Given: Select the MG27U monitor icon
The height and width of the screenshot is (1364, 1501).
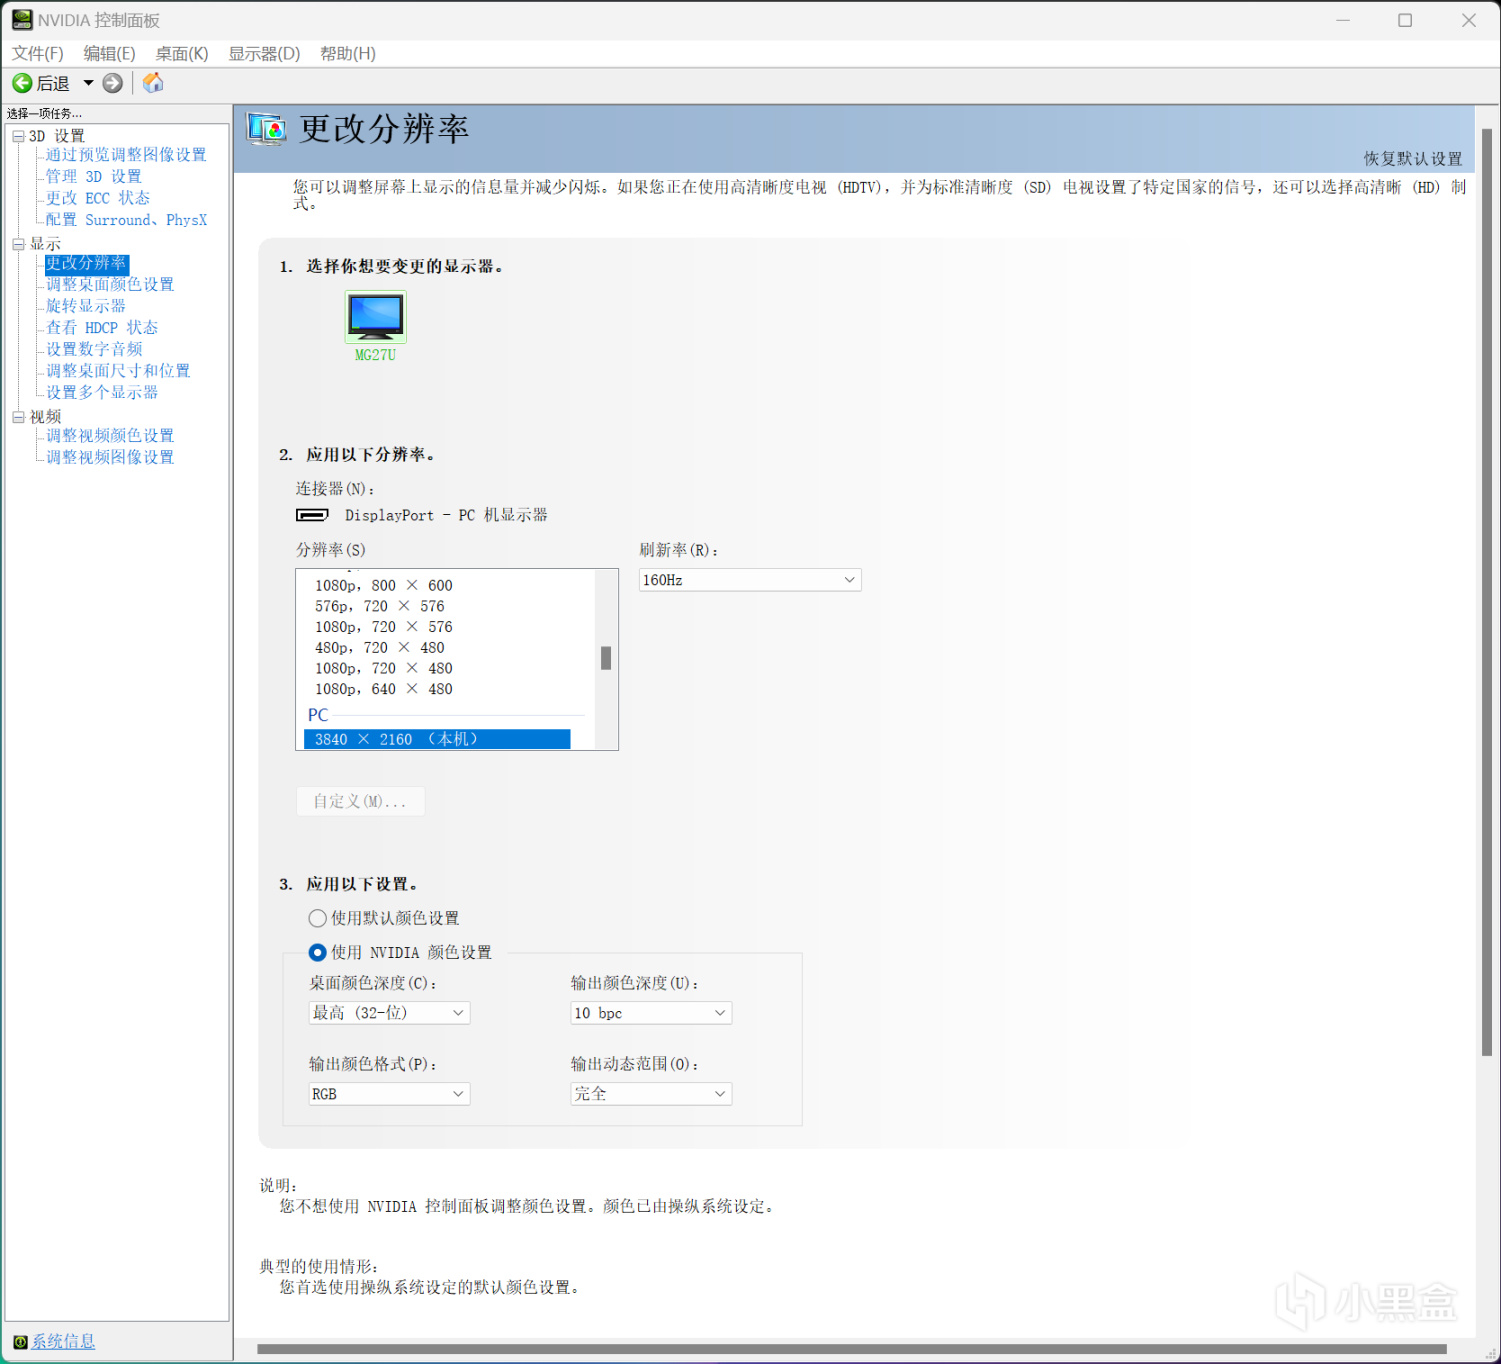Looking at the screenshot, I should point(376,317).
